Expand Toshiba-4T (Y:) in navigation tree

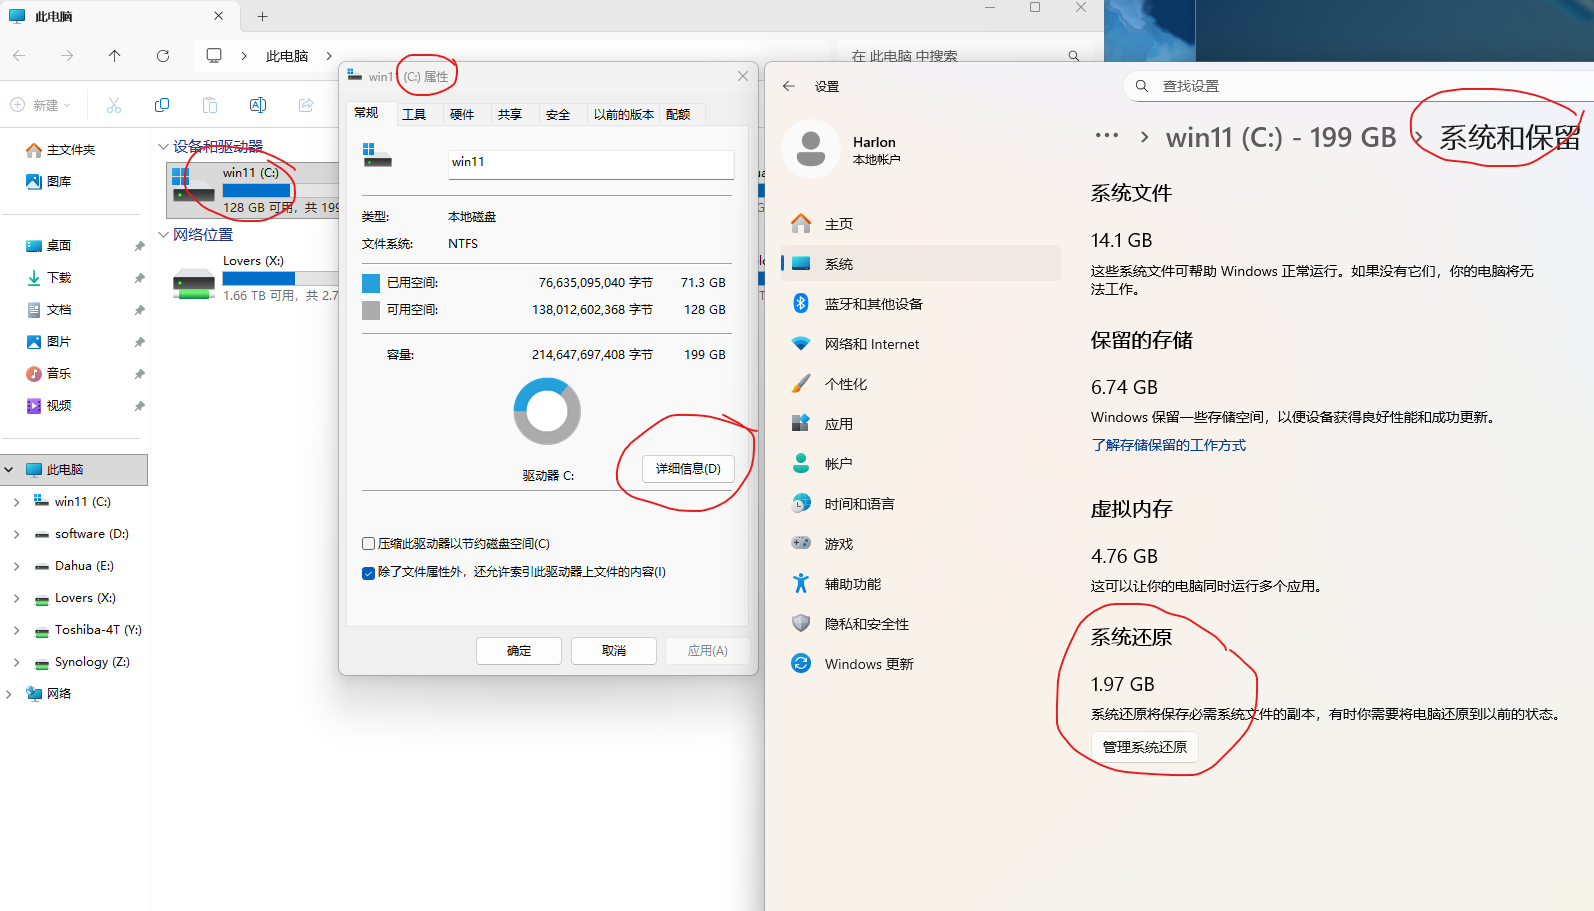(x=16, y=630)
